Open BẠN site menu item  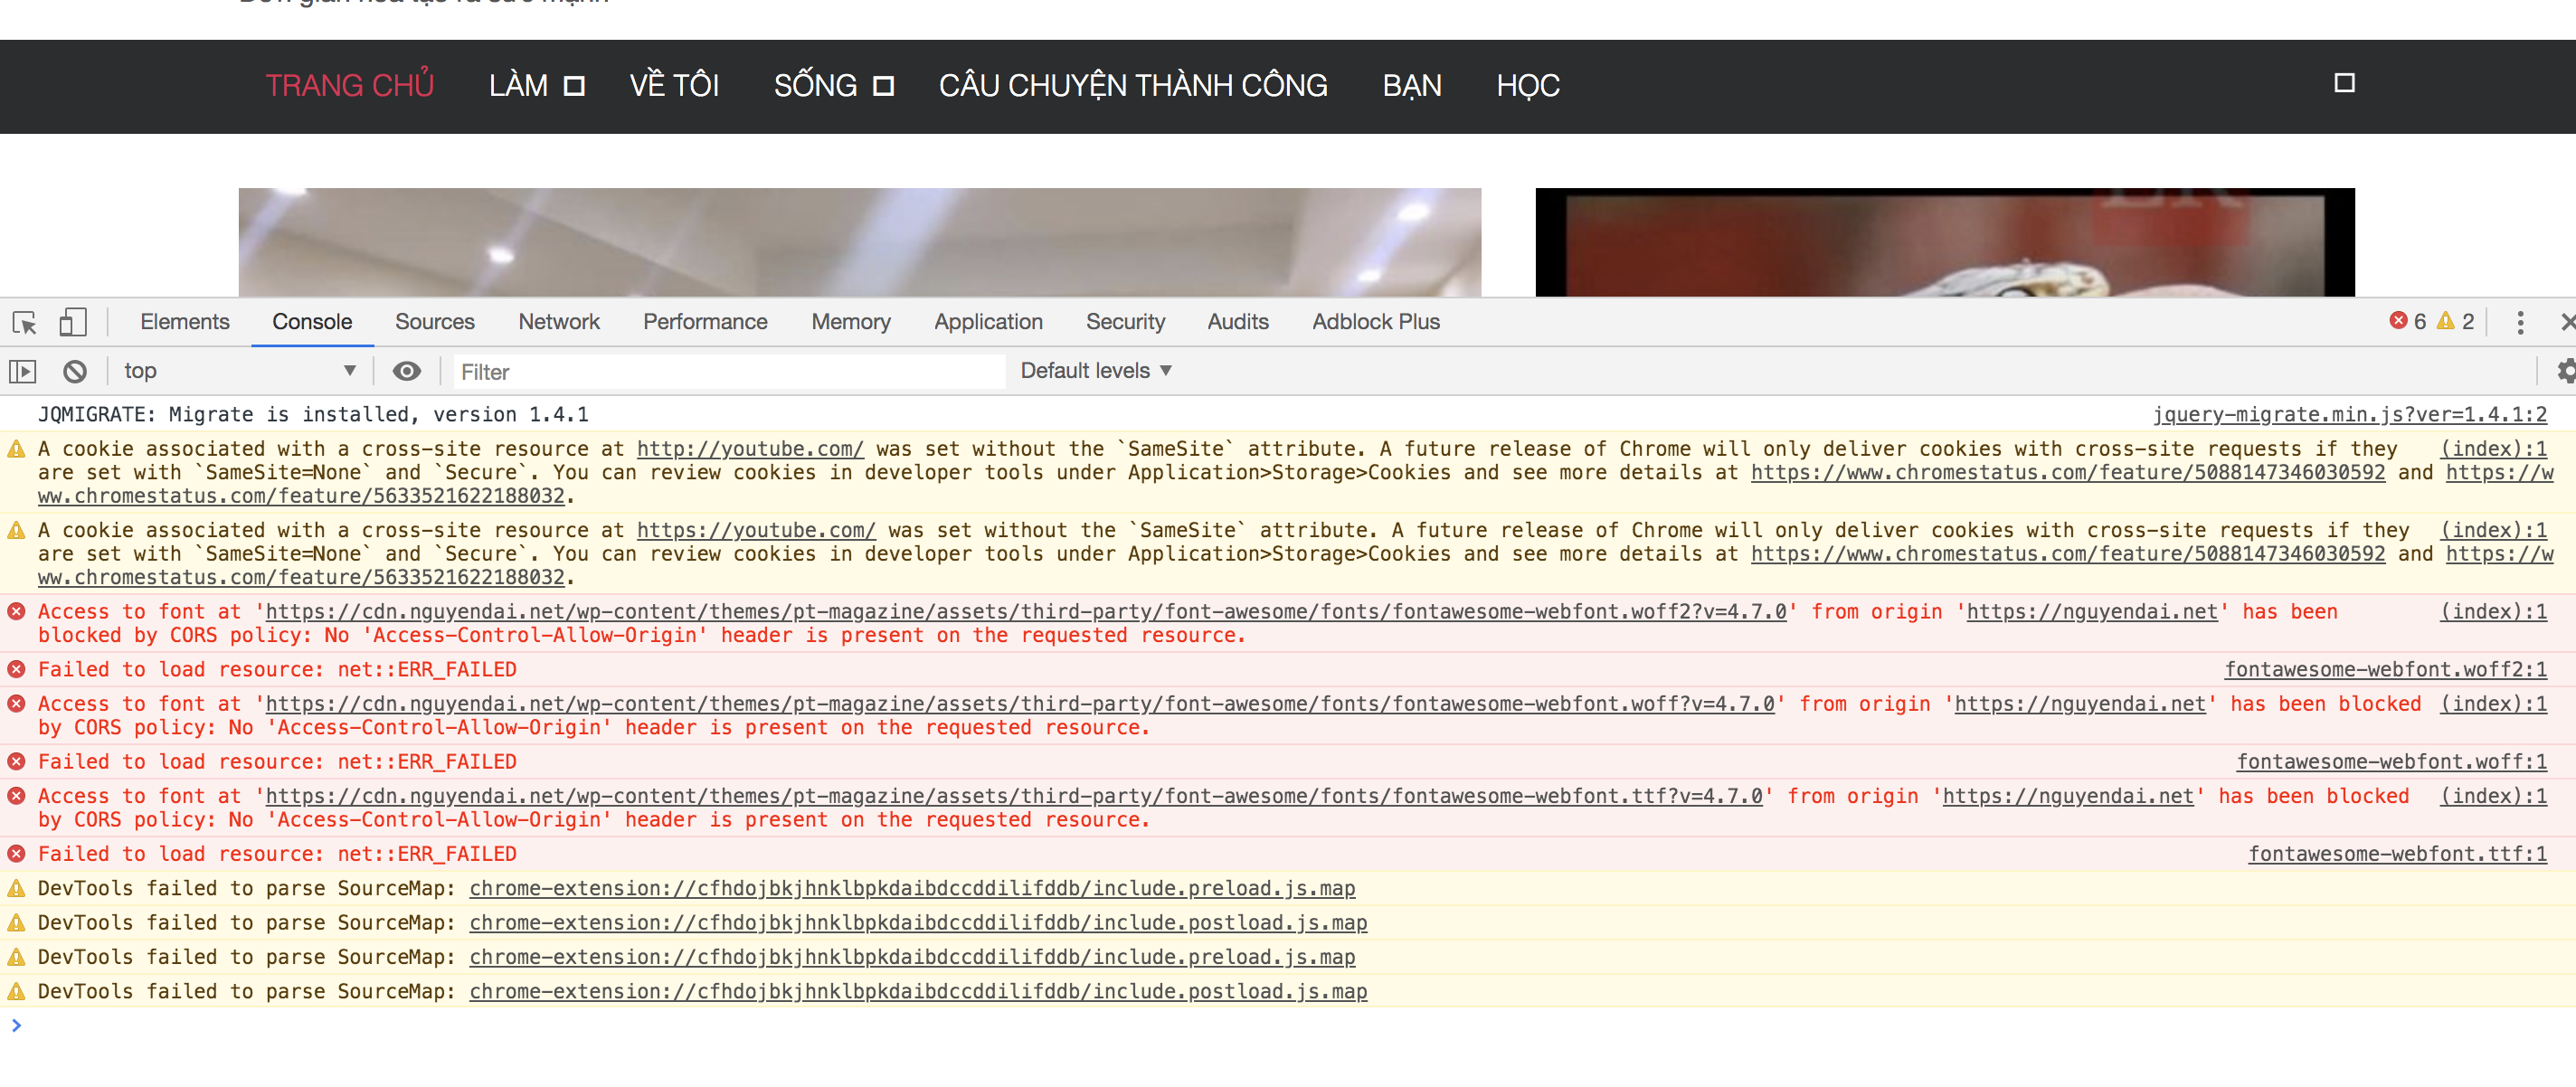(x=1412, y=86)
